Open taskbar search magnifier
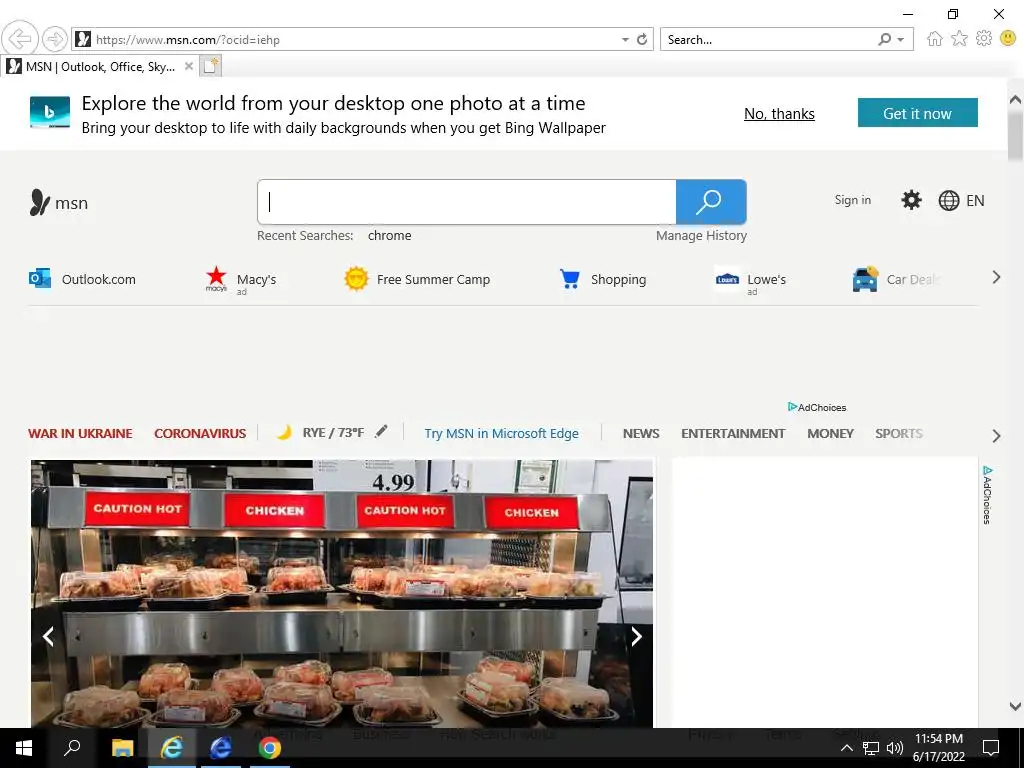Viewport: 1024px width, 768px height. tap(72, 748)
